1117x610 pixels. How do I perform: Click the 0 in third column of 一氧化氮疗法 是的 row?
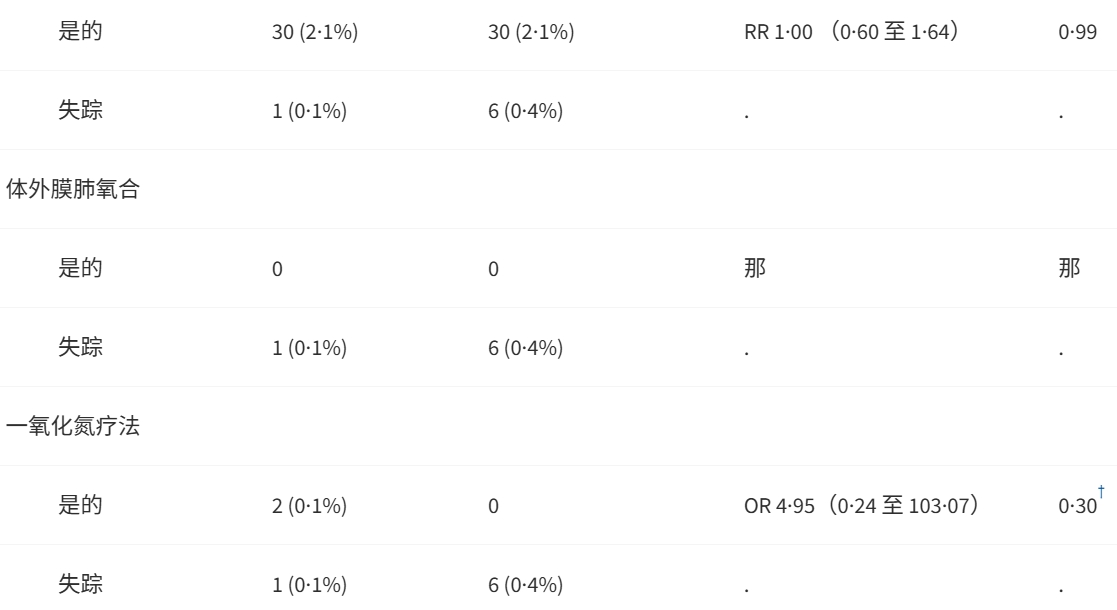[493, 507]
